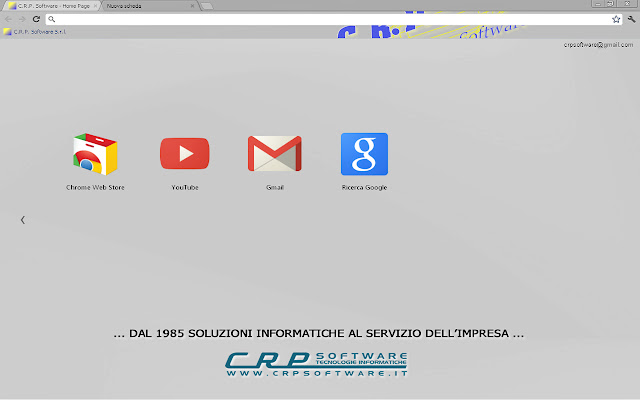The height and width of the screenshot is (400, 640).
Task: Close the Nuova scheda tab
Action: pos(192,6)
